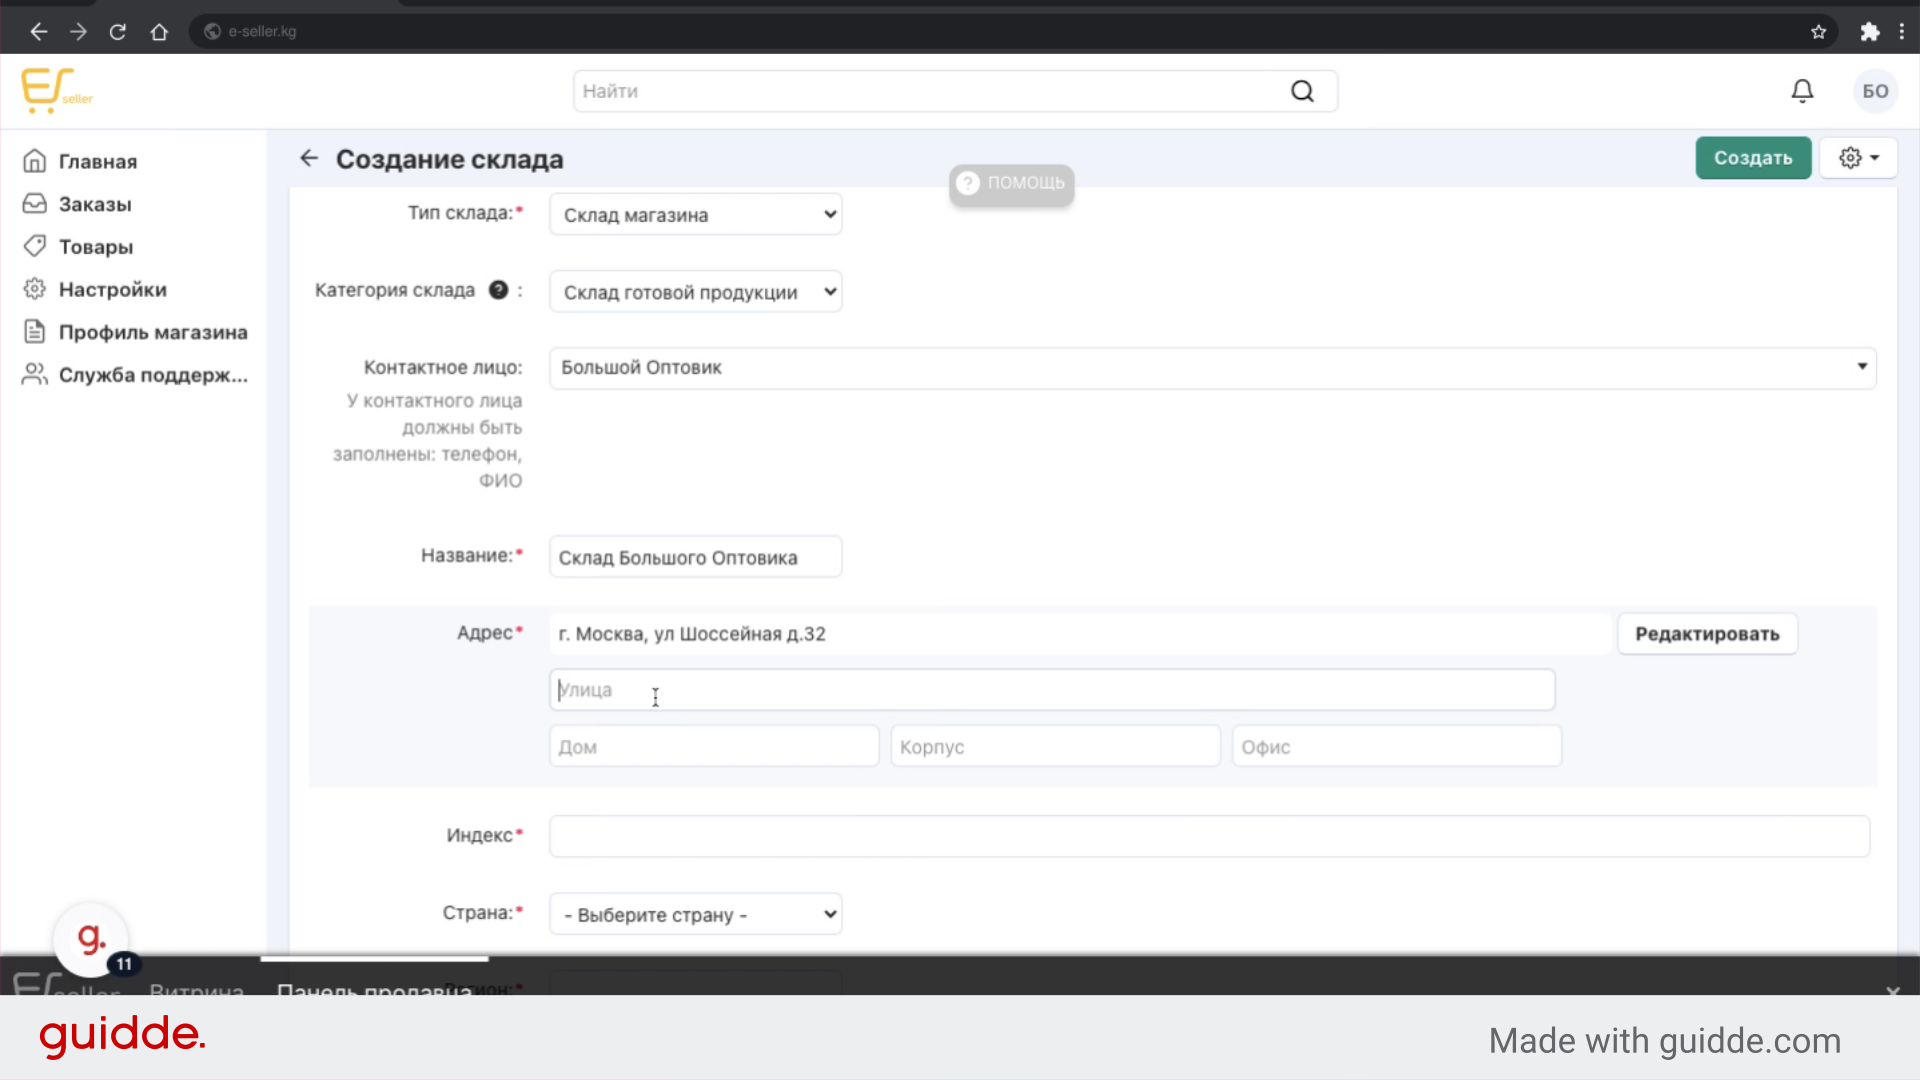Click the Редактировать address button
This screenshot has width=1920, height=1080.
coord(1707,634)
